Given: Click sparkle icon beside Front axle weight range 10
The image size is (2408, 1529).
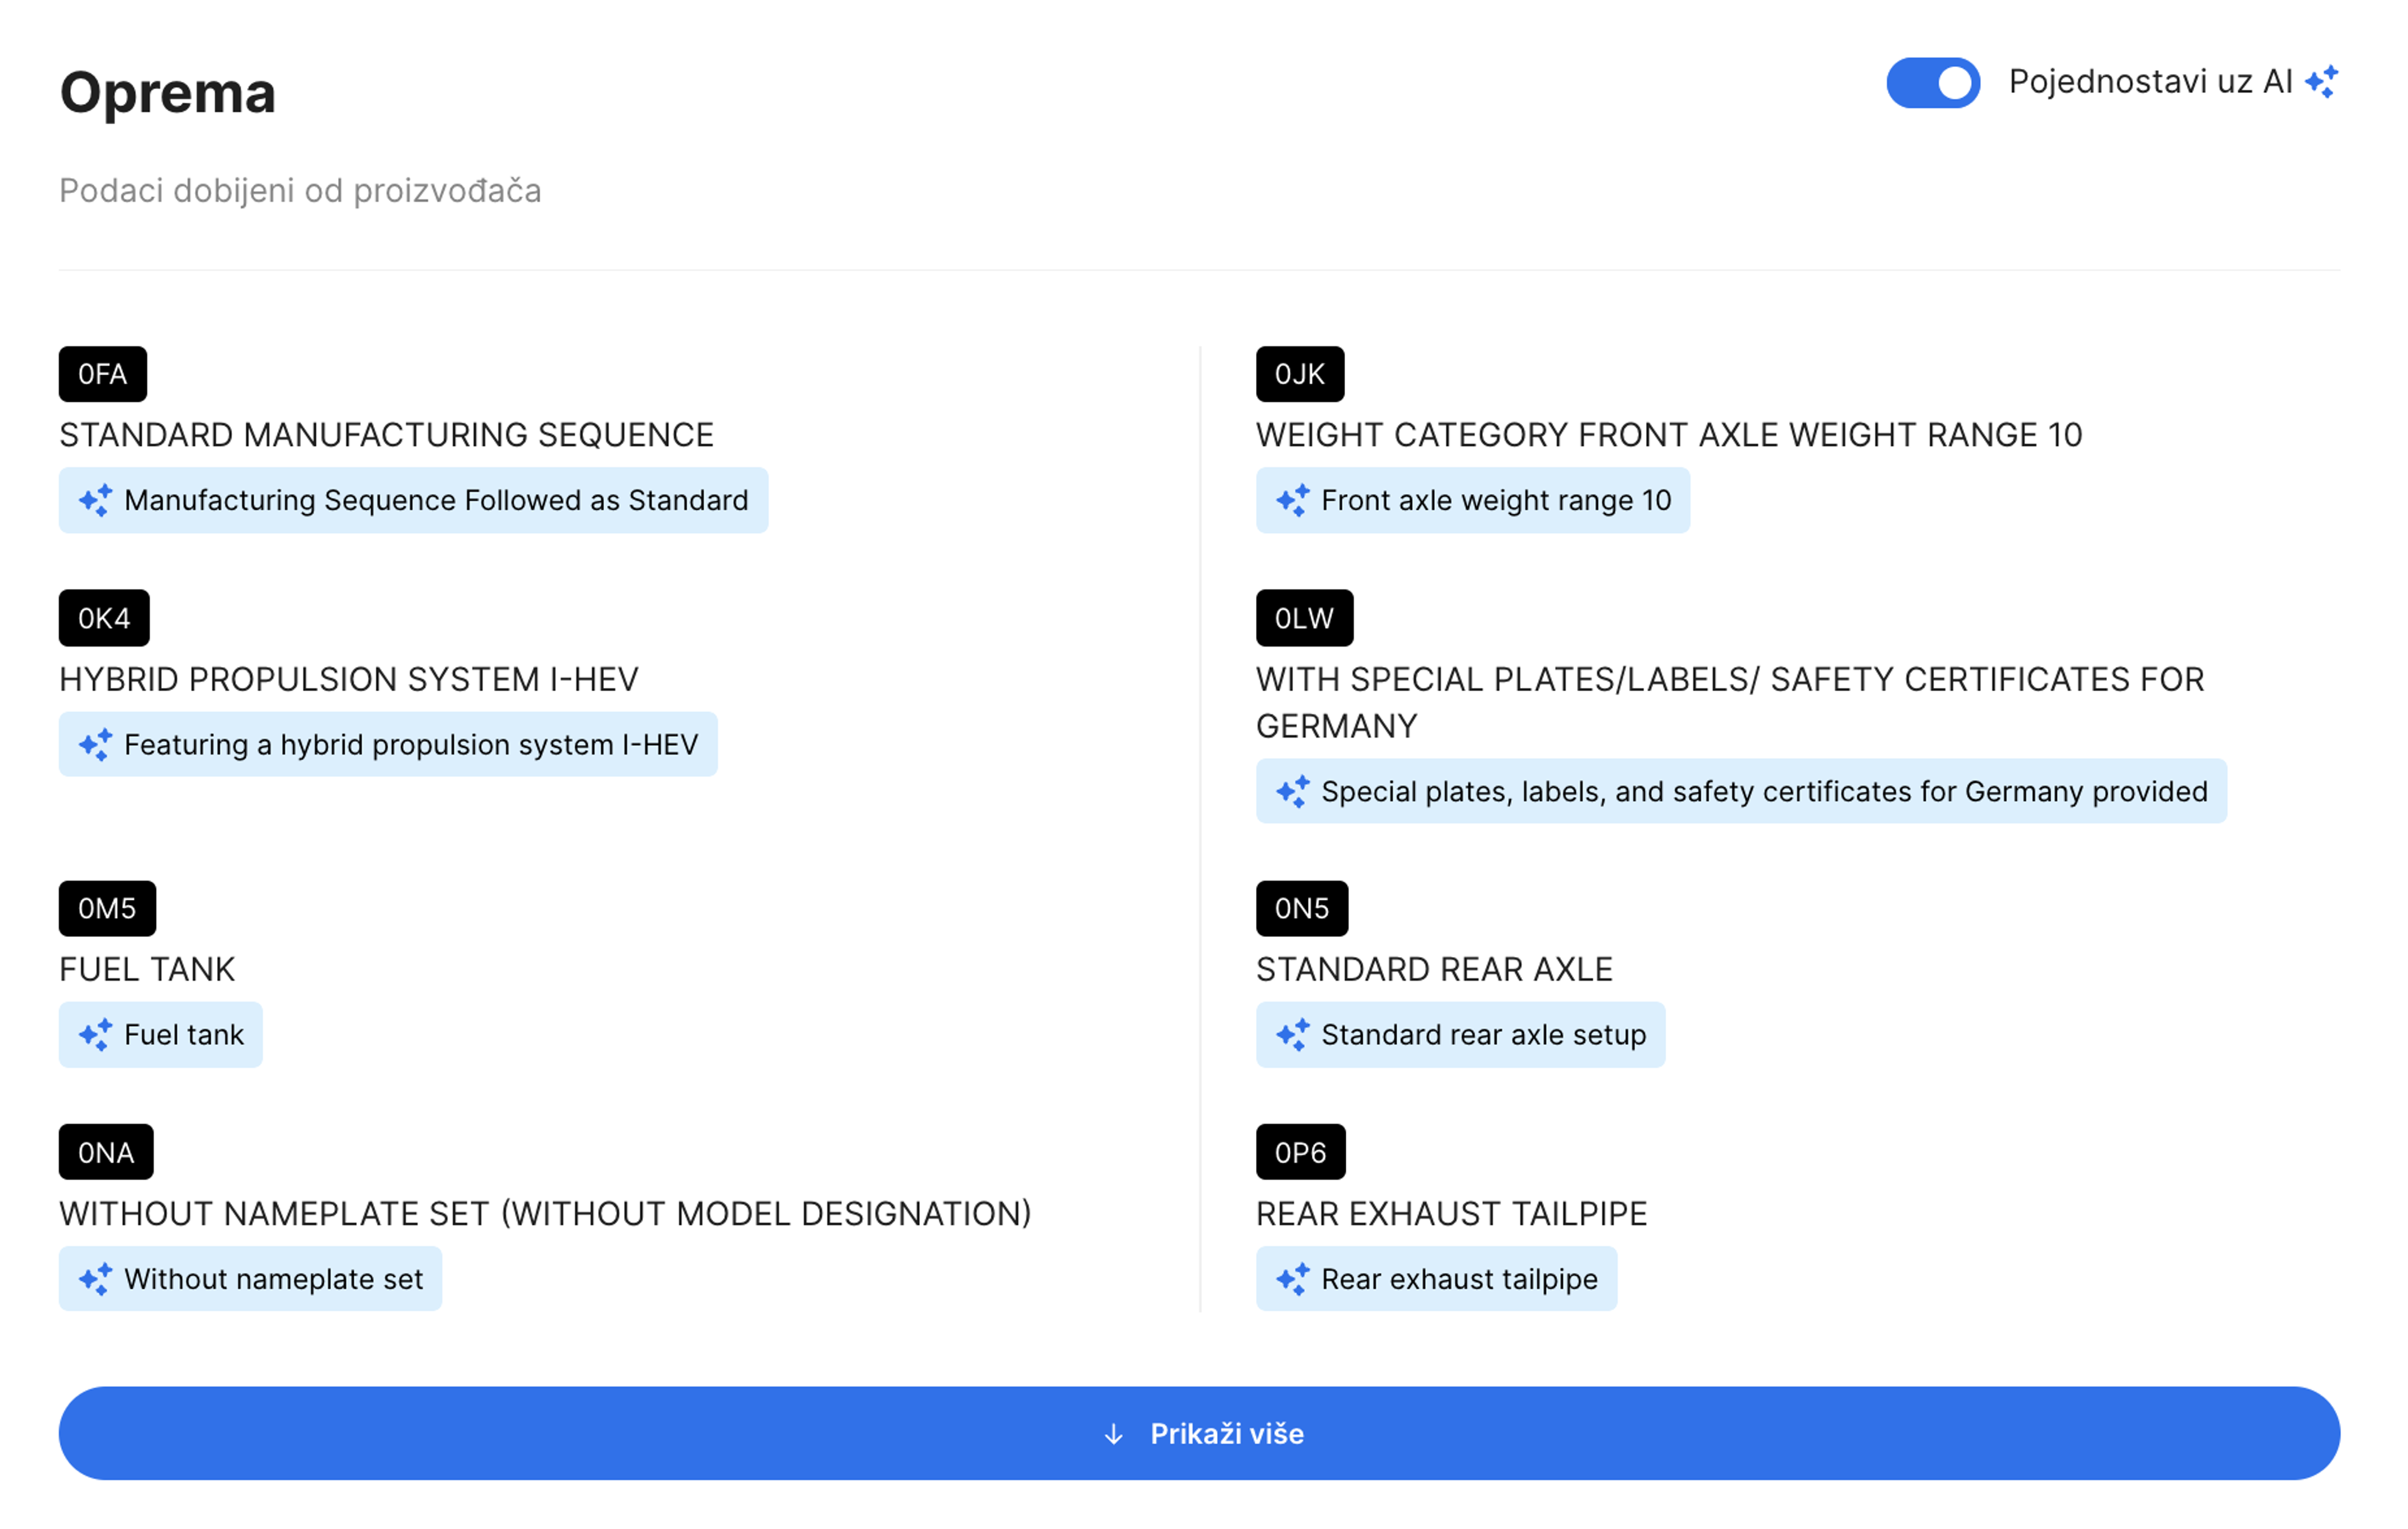Looking at the screenshot, I should pyautogui.click(x=1292, y=500).
